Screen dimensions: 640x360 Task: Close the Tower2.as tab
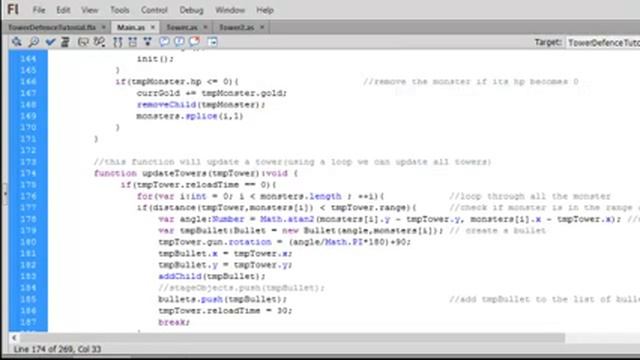click(262, 27)
